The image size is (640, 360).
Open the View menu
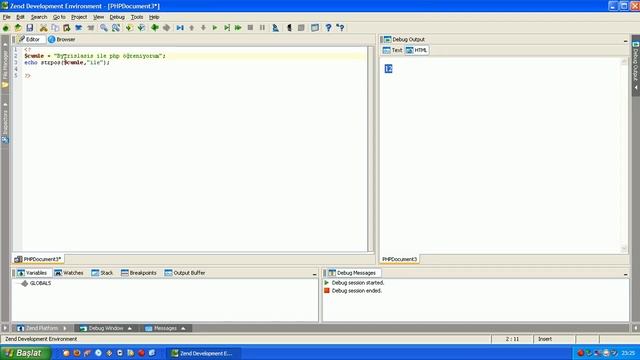pos(98,17)
